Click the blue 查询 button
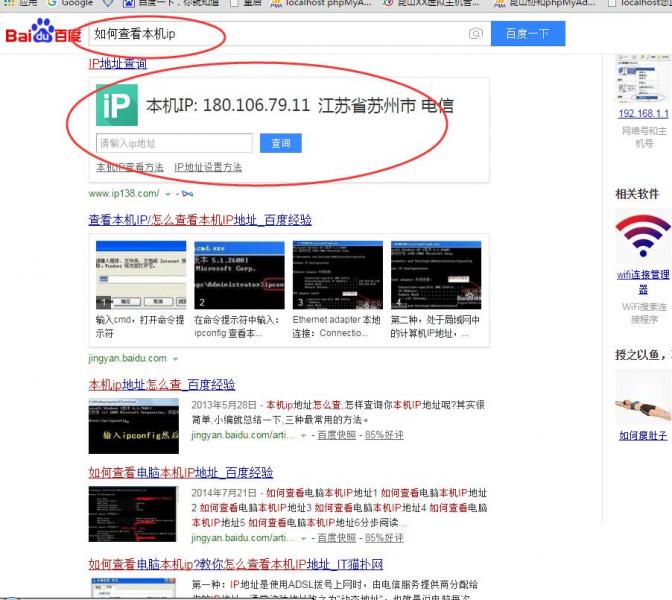This screenshot has height=600, width=672. click(281, 143)
